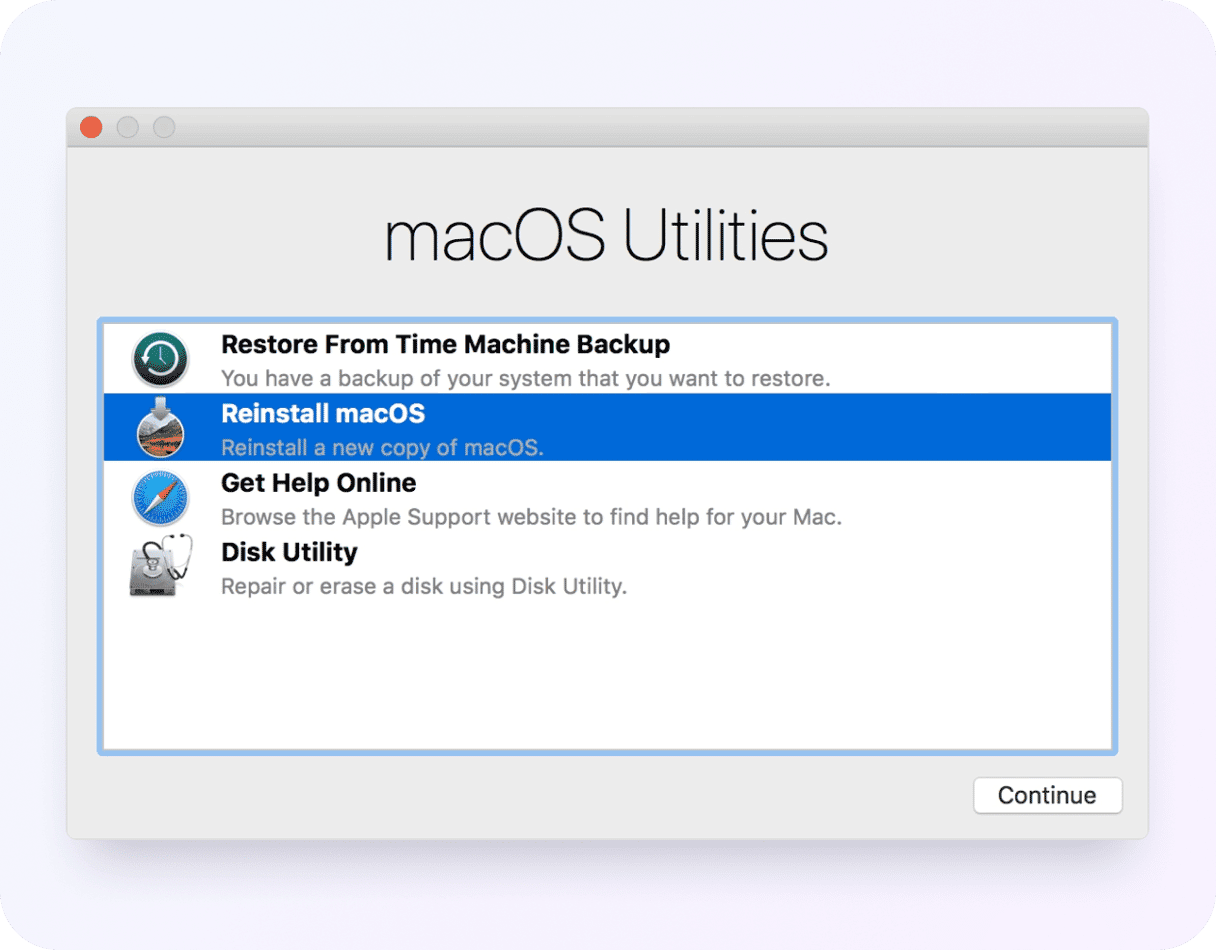Choose the Get Help Online title
This screenshot has height=950, width=1216.
point(318,483)
